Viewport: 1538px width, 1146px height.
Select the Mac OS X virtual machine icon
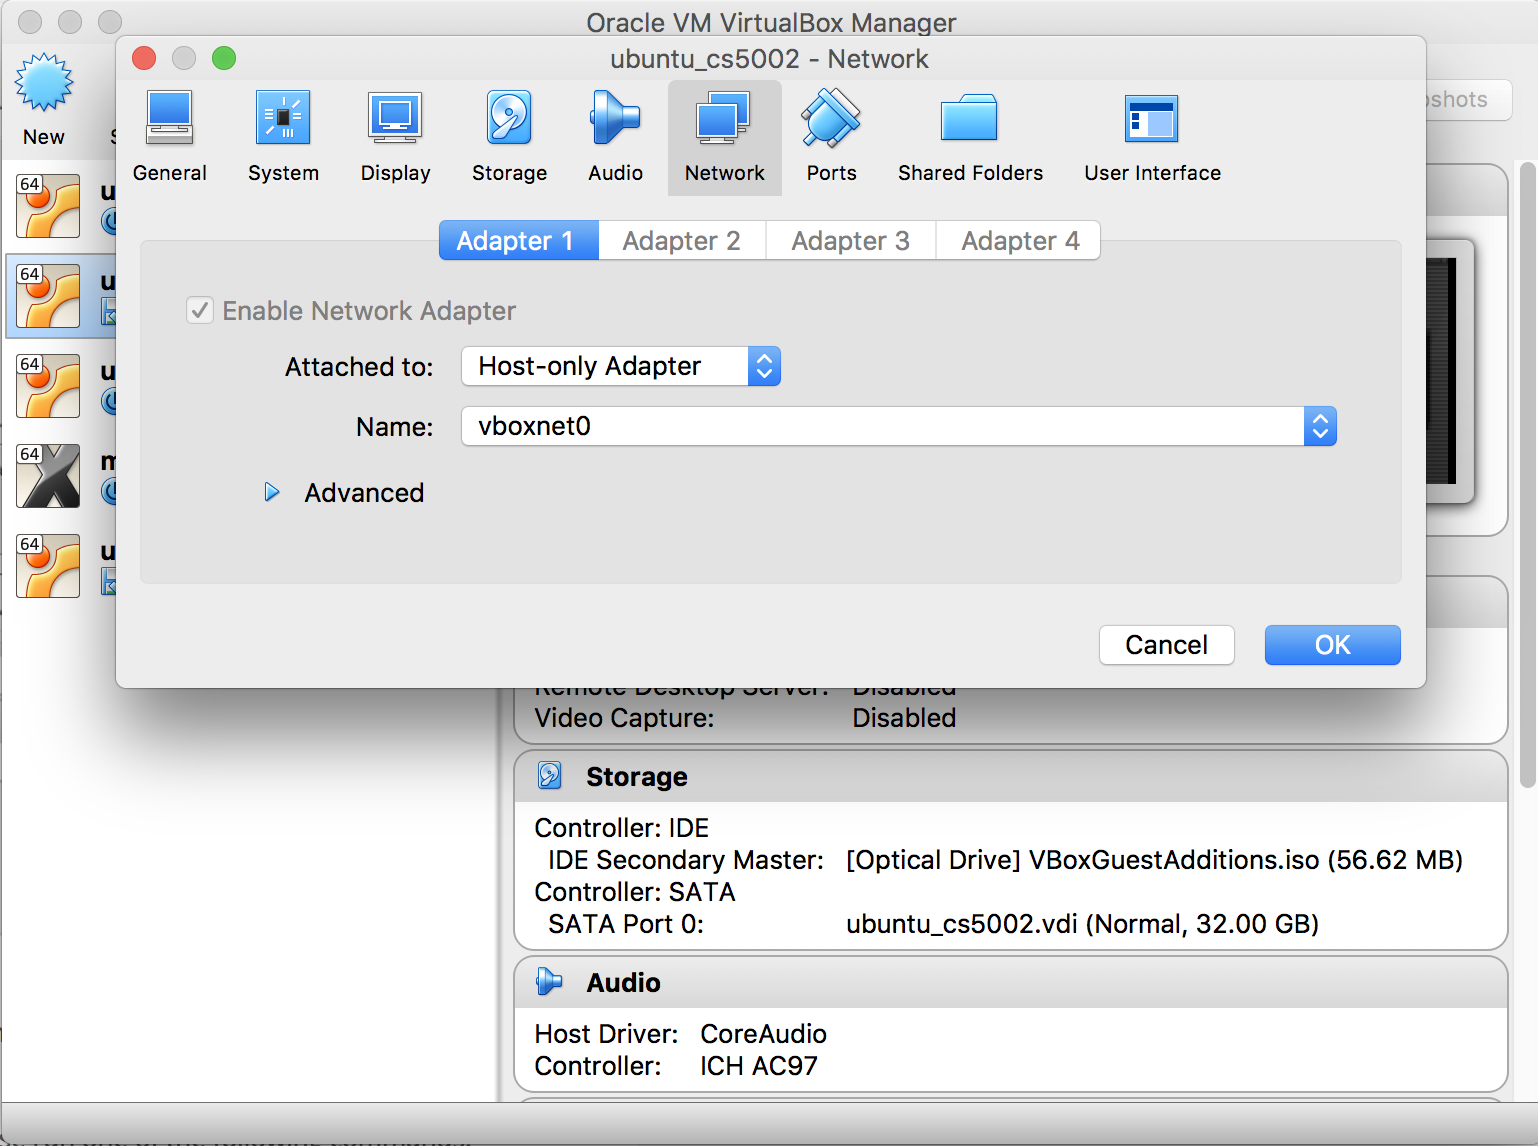48,476
